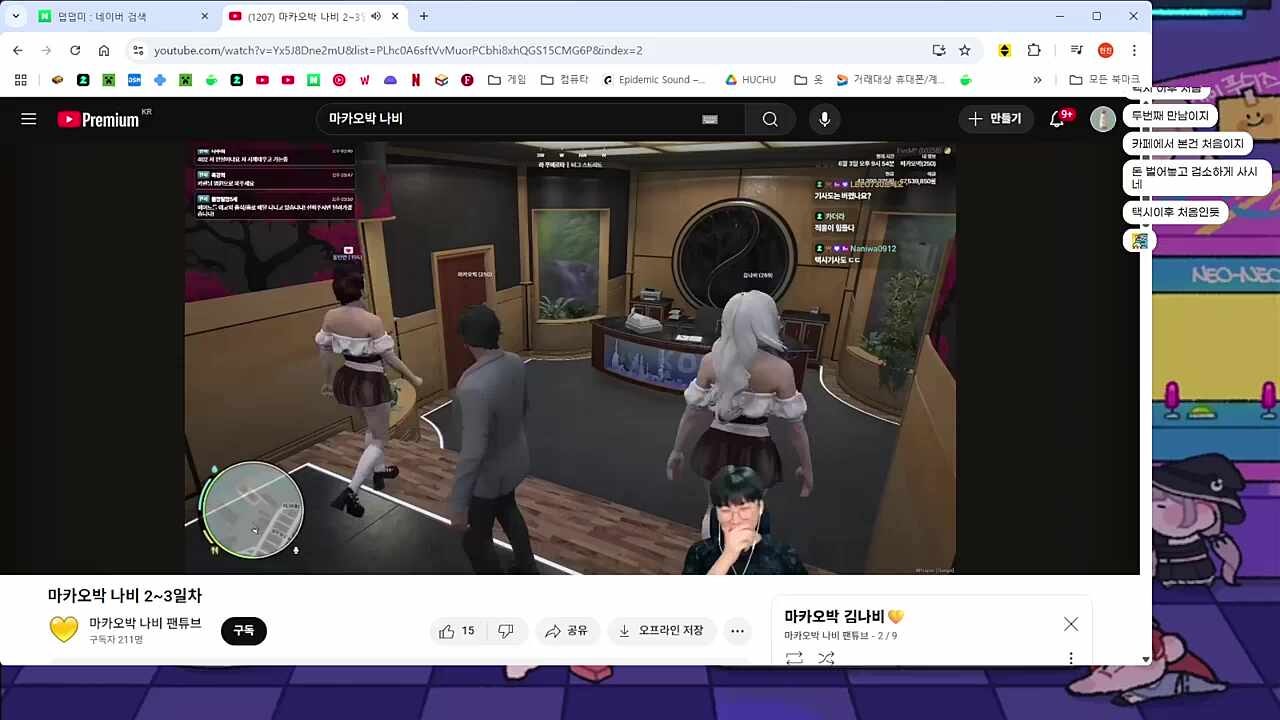The image size is (1280, 720).
Task: Read chat message 두번째 만남이지
Action: point(1170,116)
